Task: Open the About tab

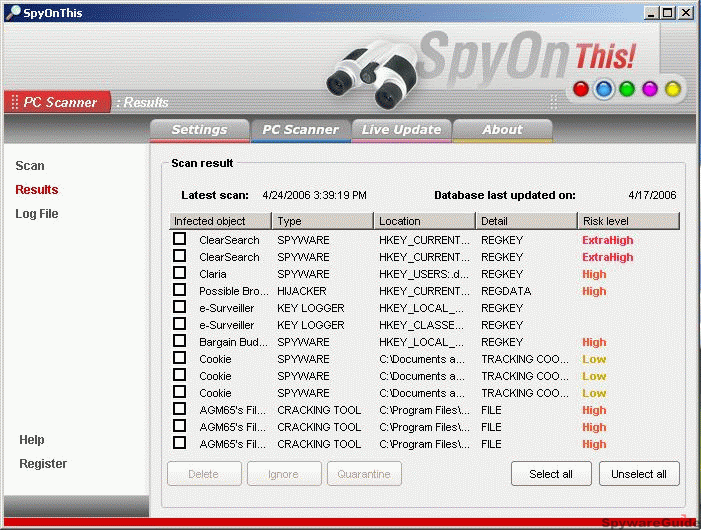Action: [503, 130]
